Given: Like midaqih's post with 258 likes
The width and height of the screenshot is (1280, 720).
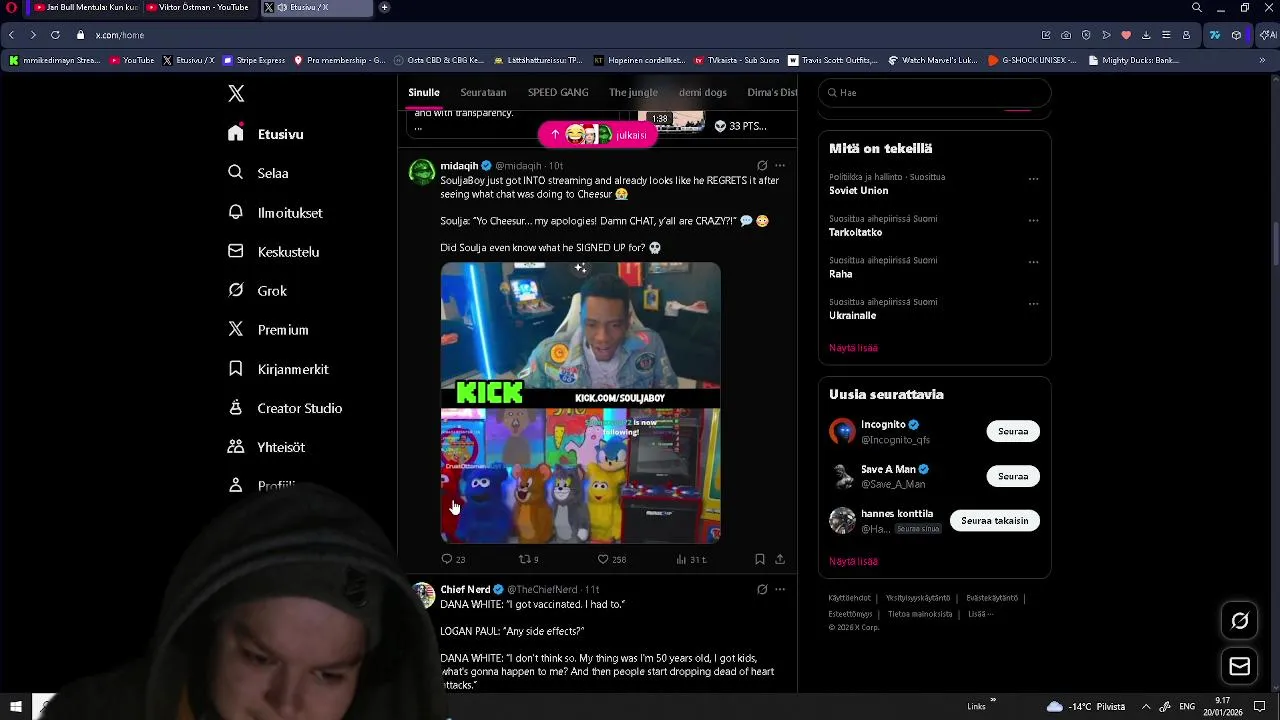Looking at the screenshot, I should coord(611,559).
